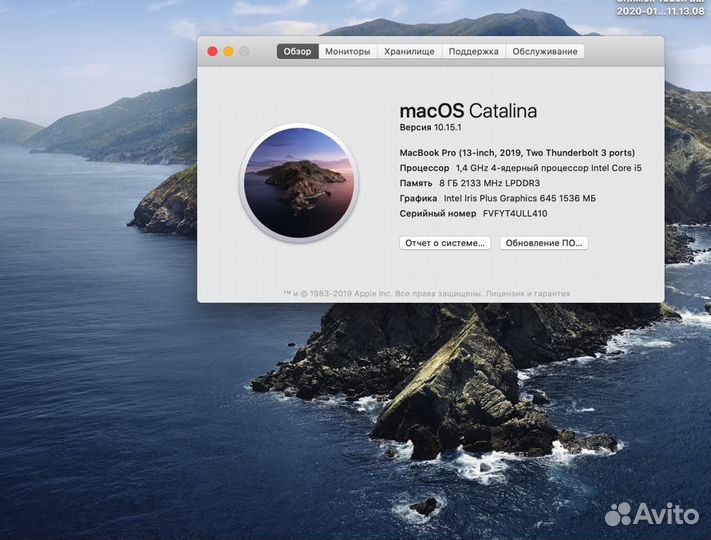The image size is (711, 540).
Task: Click the disabled gray zoom button
Action: pyautogui.click(x=244, y=51)
